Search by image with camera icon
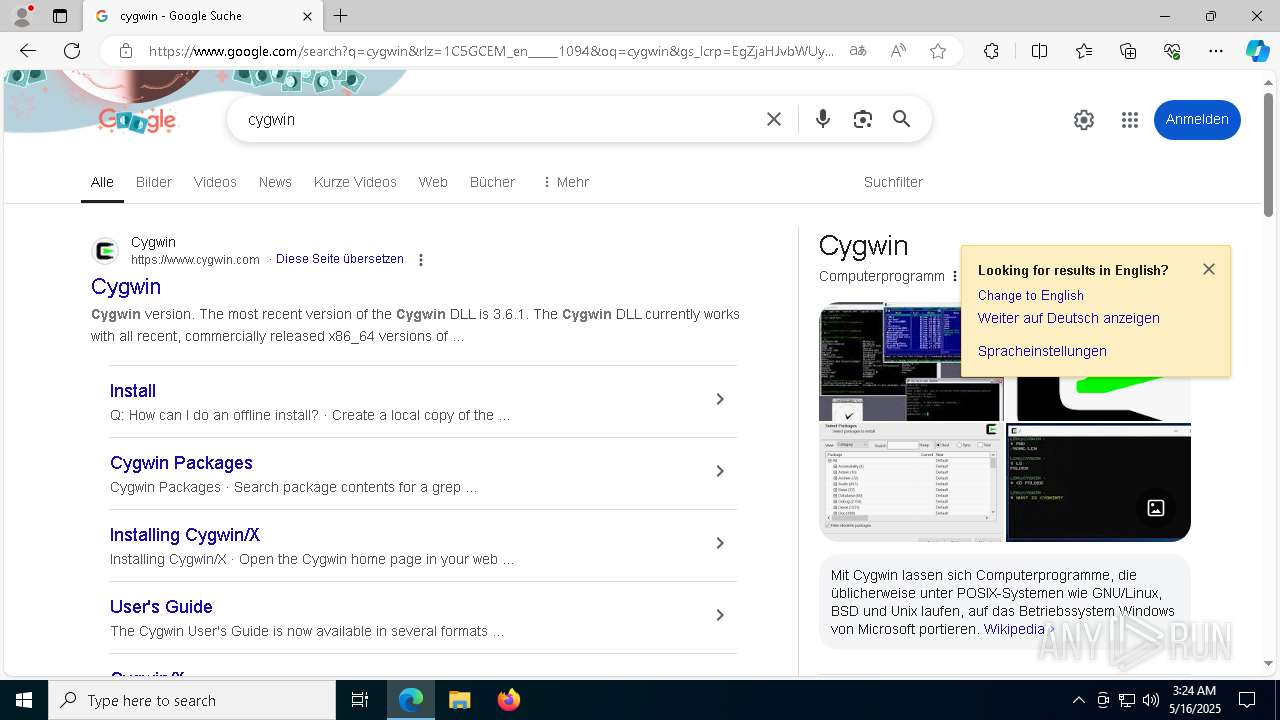 (x=863, y=119)
